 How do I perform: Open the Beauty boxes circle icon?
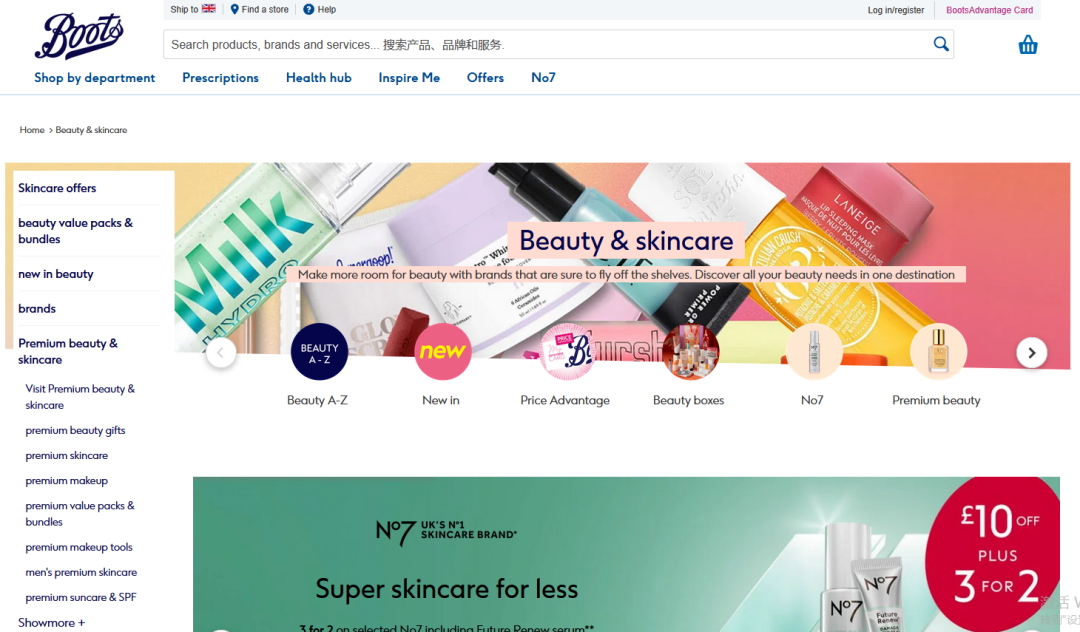690,352
